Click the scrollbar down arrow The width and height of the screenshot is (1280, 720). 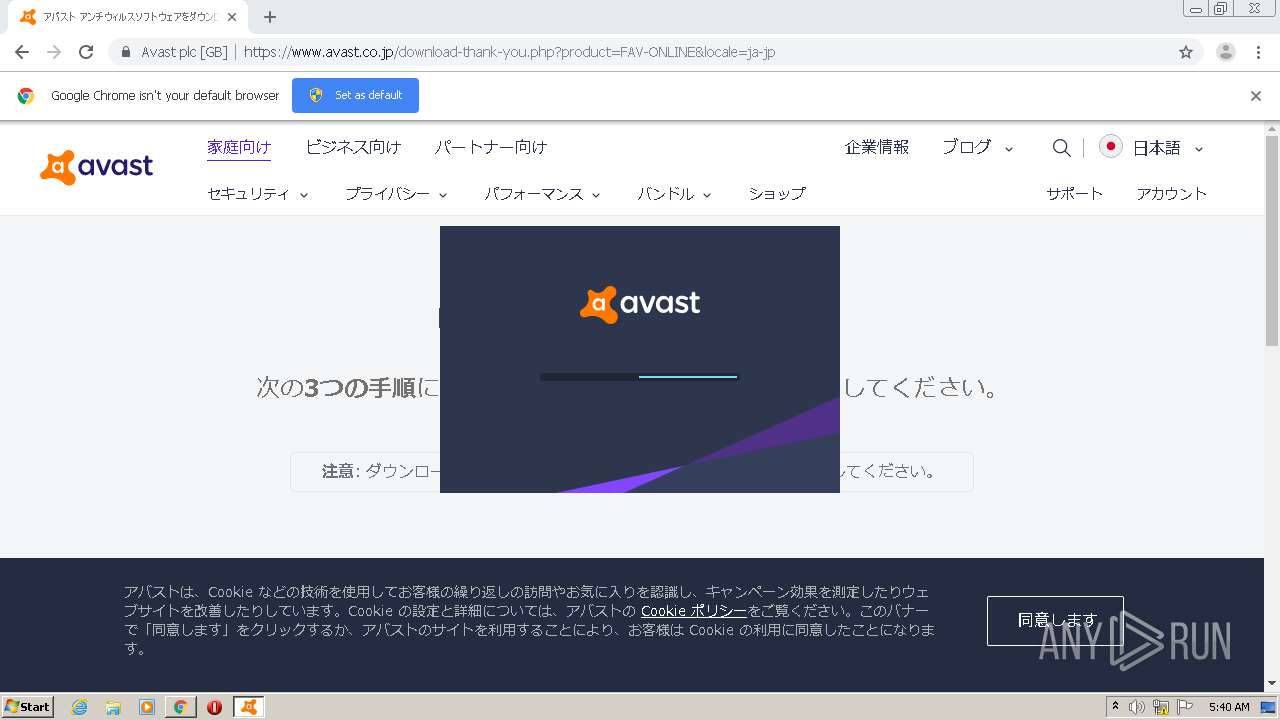pyautogui.click(x=1272, y=684)
